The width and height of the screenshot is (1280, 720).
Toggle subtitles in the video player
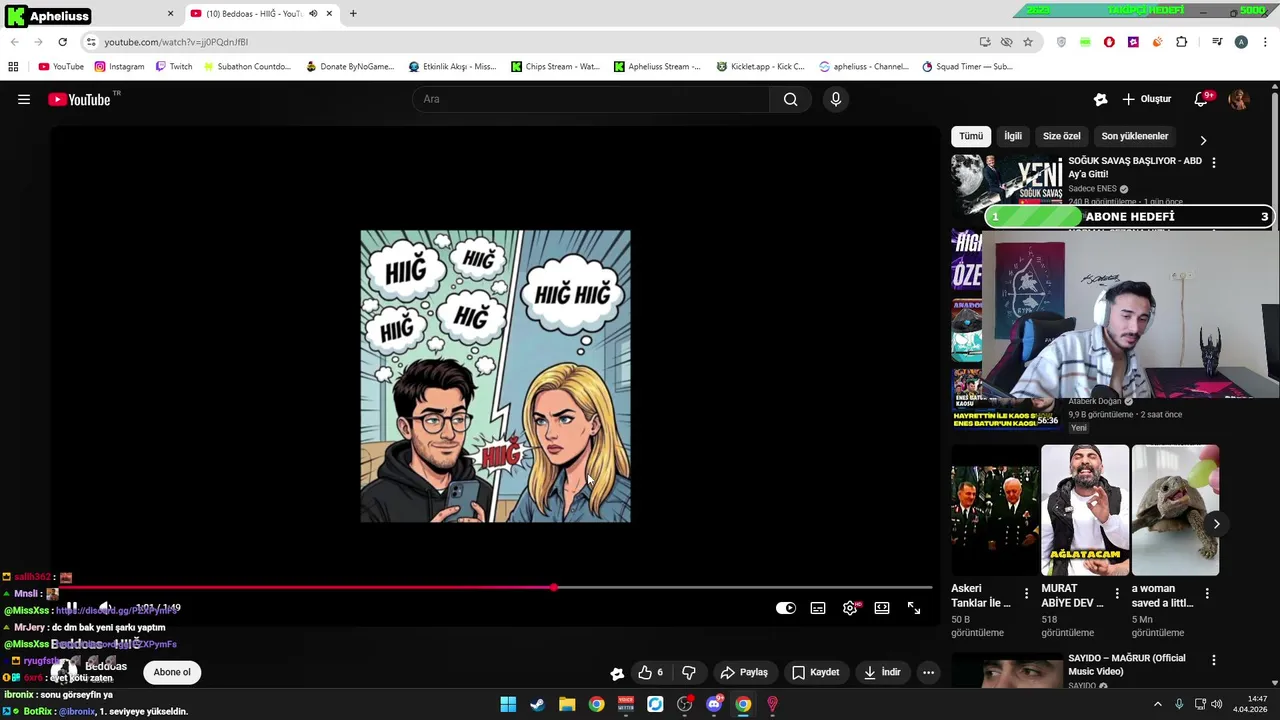tap(818, 608)
